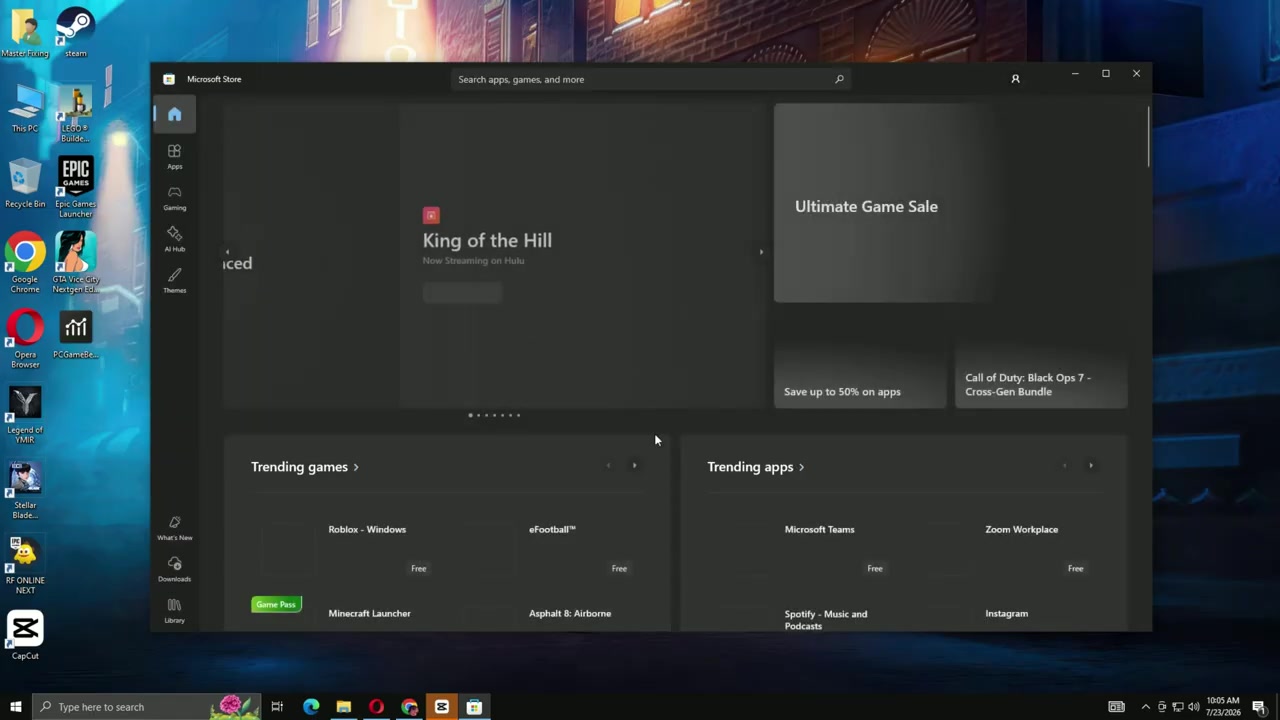Select the Epic Games Launcher desktop icon

75,187
